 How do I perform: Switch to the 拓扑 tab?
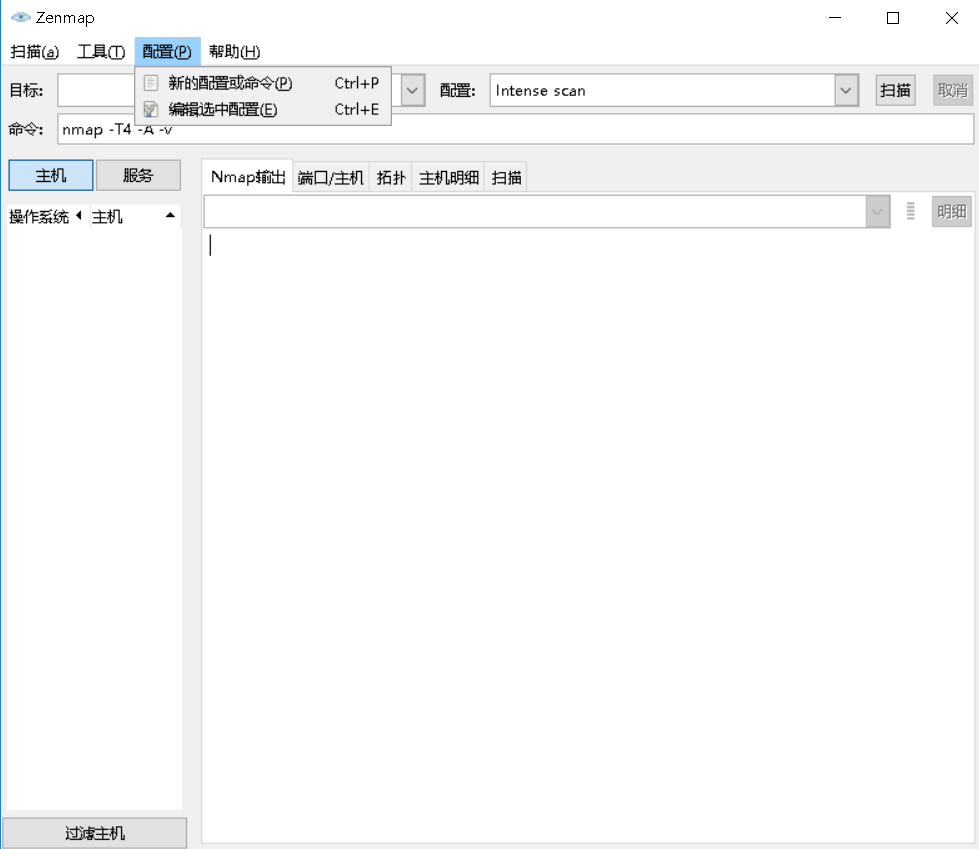[390, 176]
